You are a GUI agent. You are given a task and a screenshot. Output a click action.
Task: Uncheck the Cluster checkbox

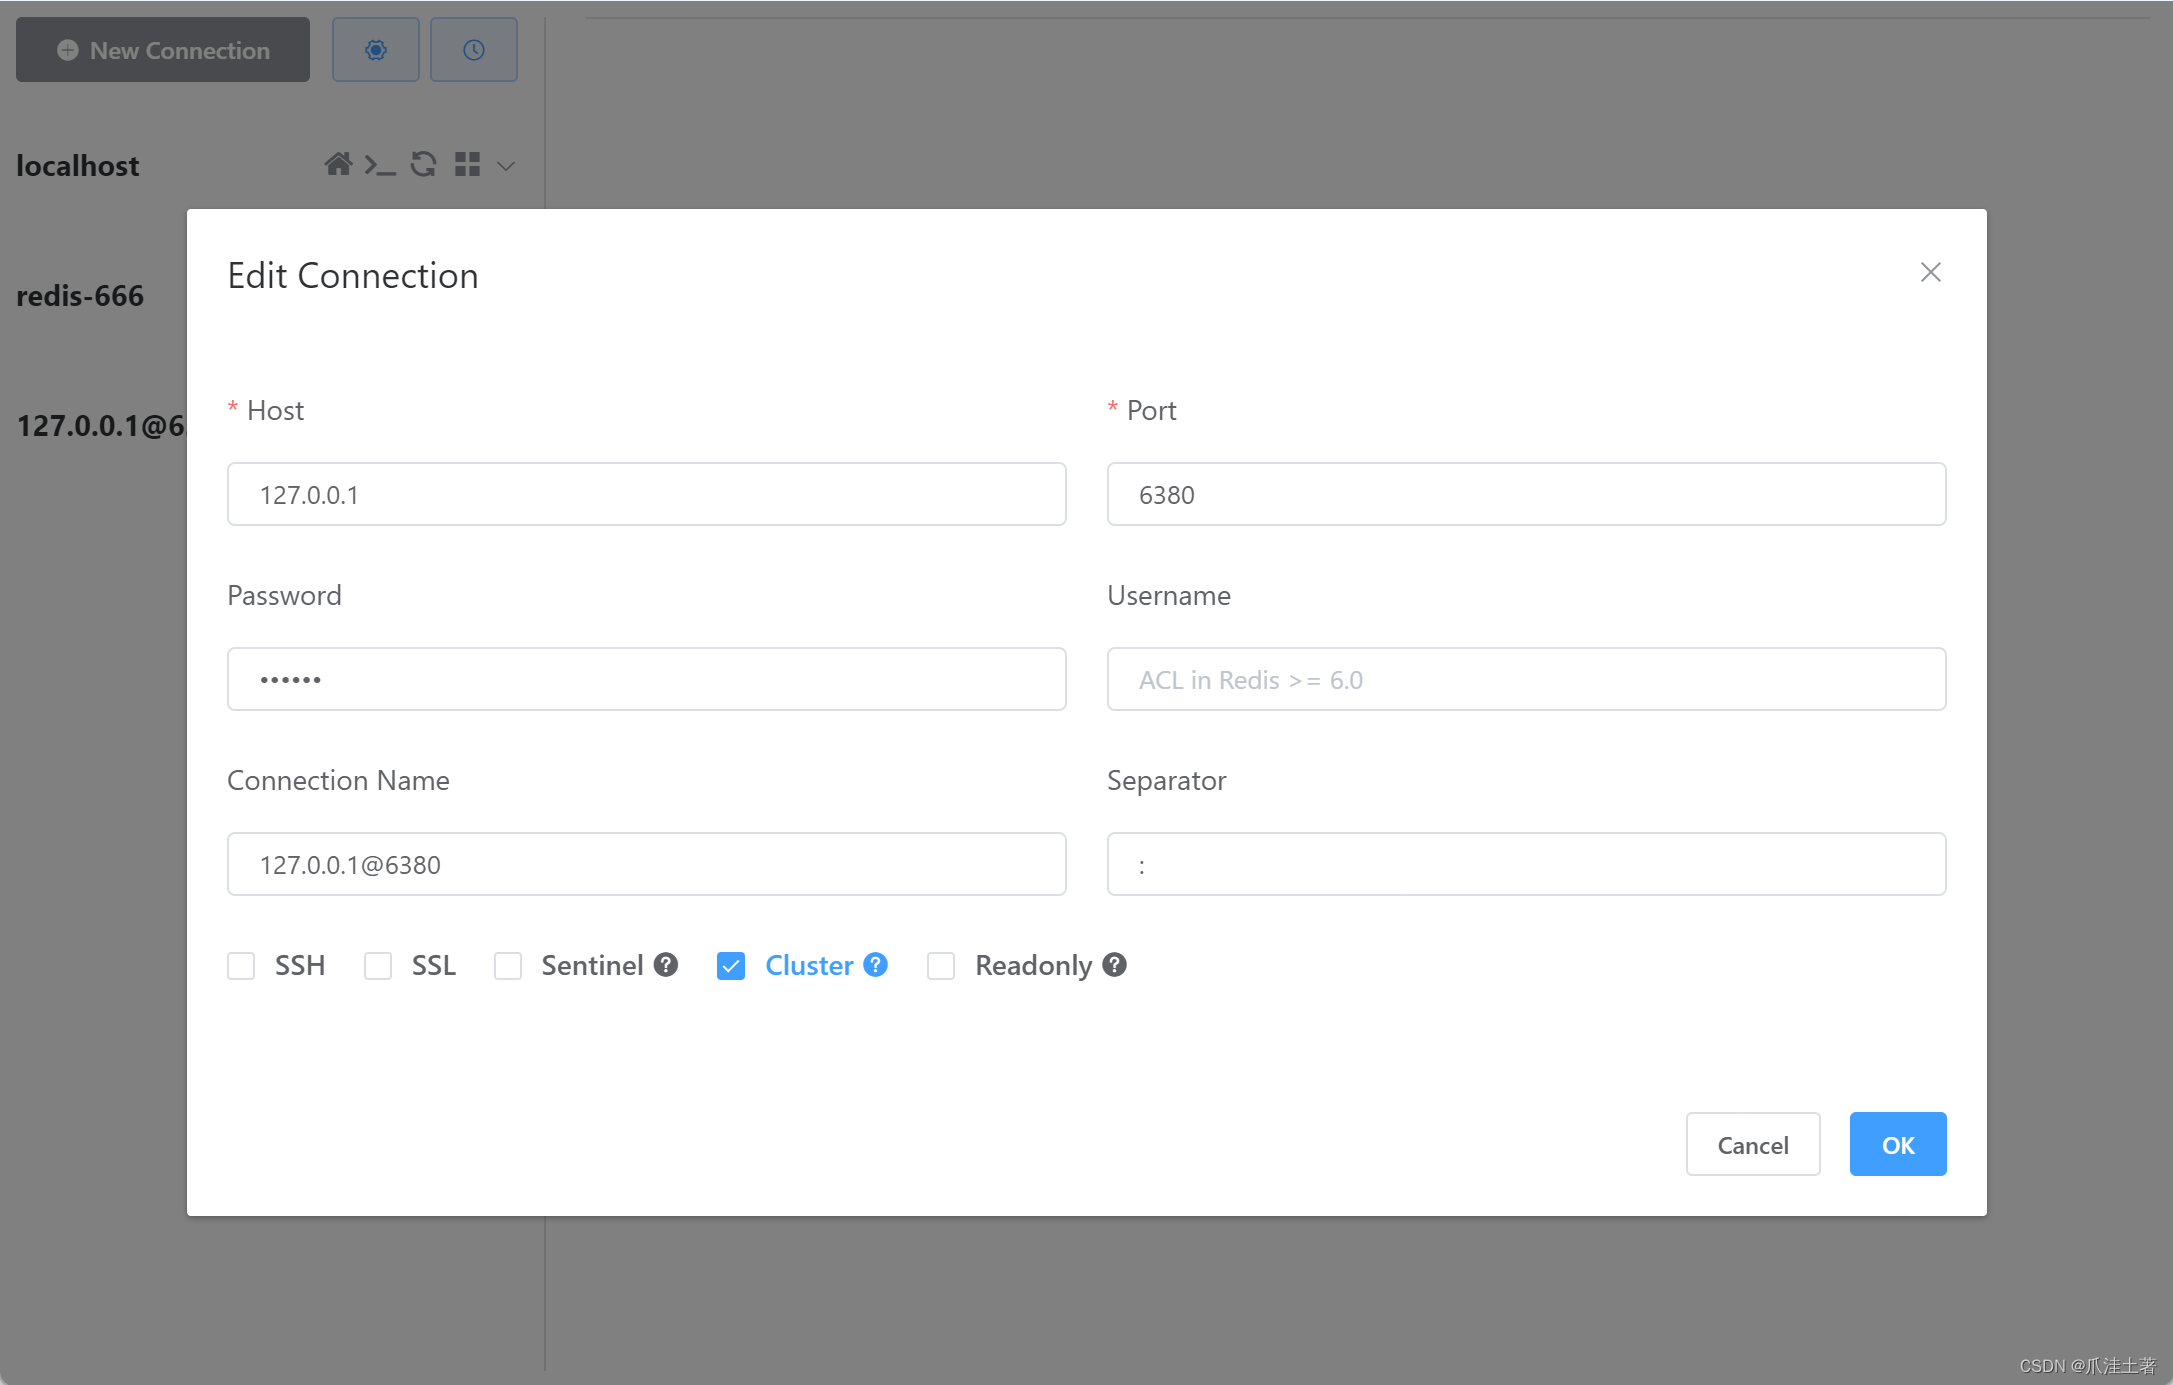tap(731, 965)
